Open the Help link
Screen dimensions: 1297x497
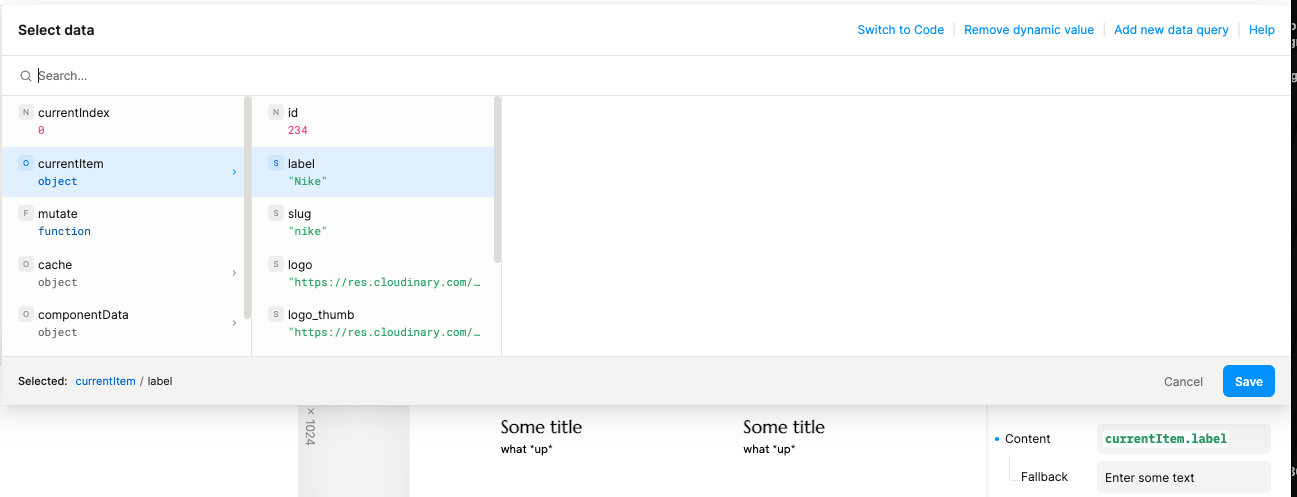pyautogui.click(x=1261, y=30)
